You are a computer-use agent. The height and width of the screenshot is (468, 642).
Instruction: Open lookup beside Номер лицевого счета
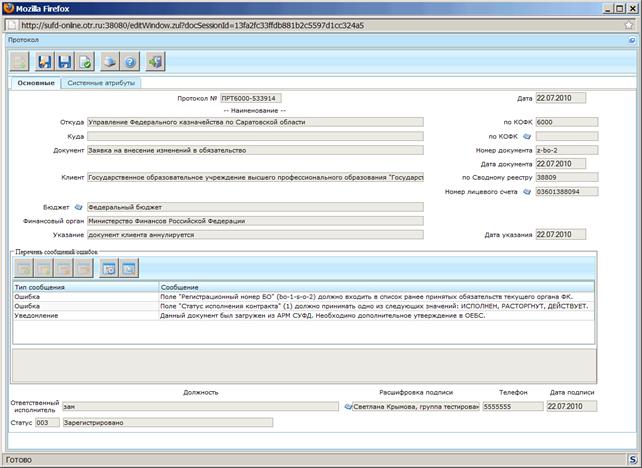tap(527, 192)
